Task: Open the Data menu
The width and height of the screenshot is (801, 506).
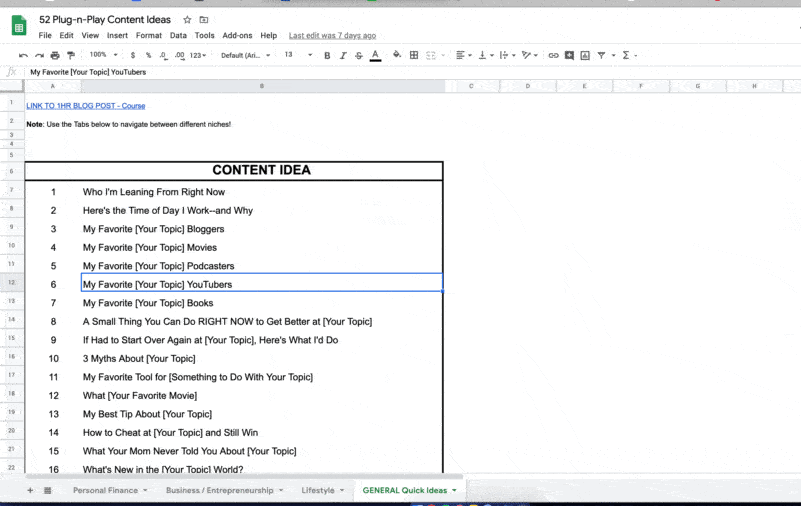Action: (178, 35)
